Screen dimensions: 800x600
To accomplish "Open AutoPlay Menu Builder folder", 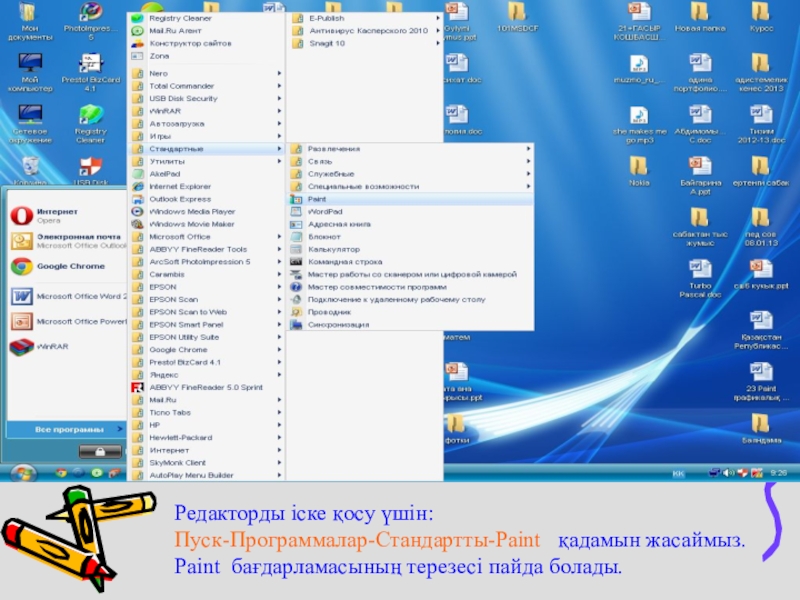I will [207, 475].
